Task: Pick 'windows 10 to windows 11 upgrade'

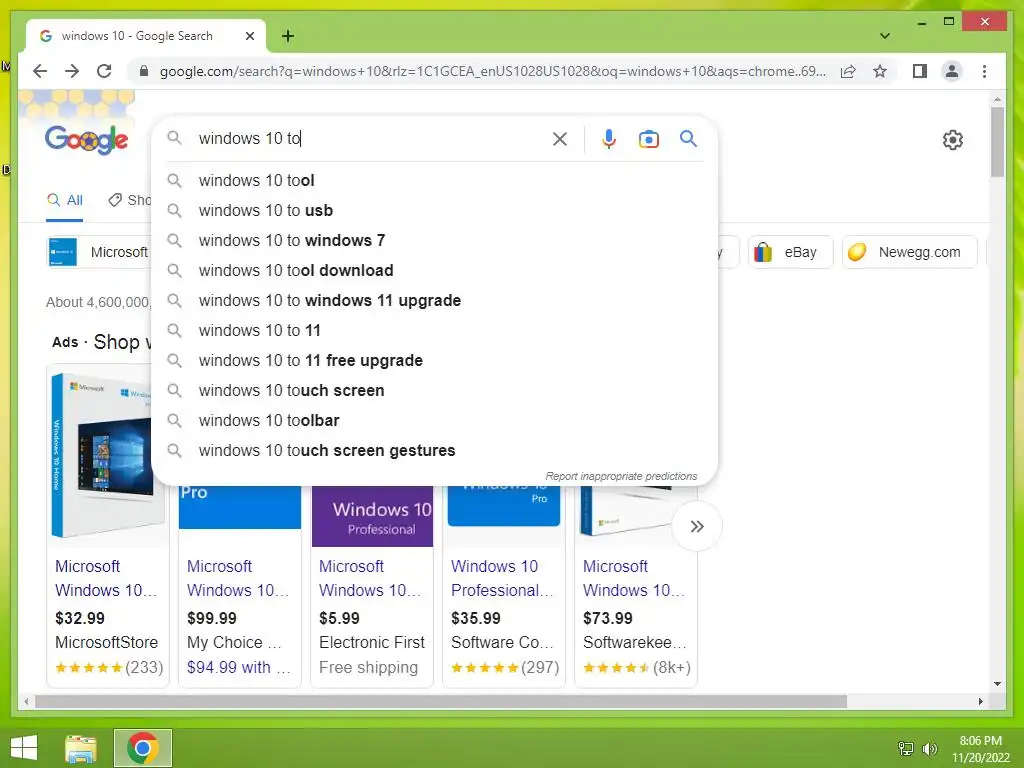Action: click(434, 300)
